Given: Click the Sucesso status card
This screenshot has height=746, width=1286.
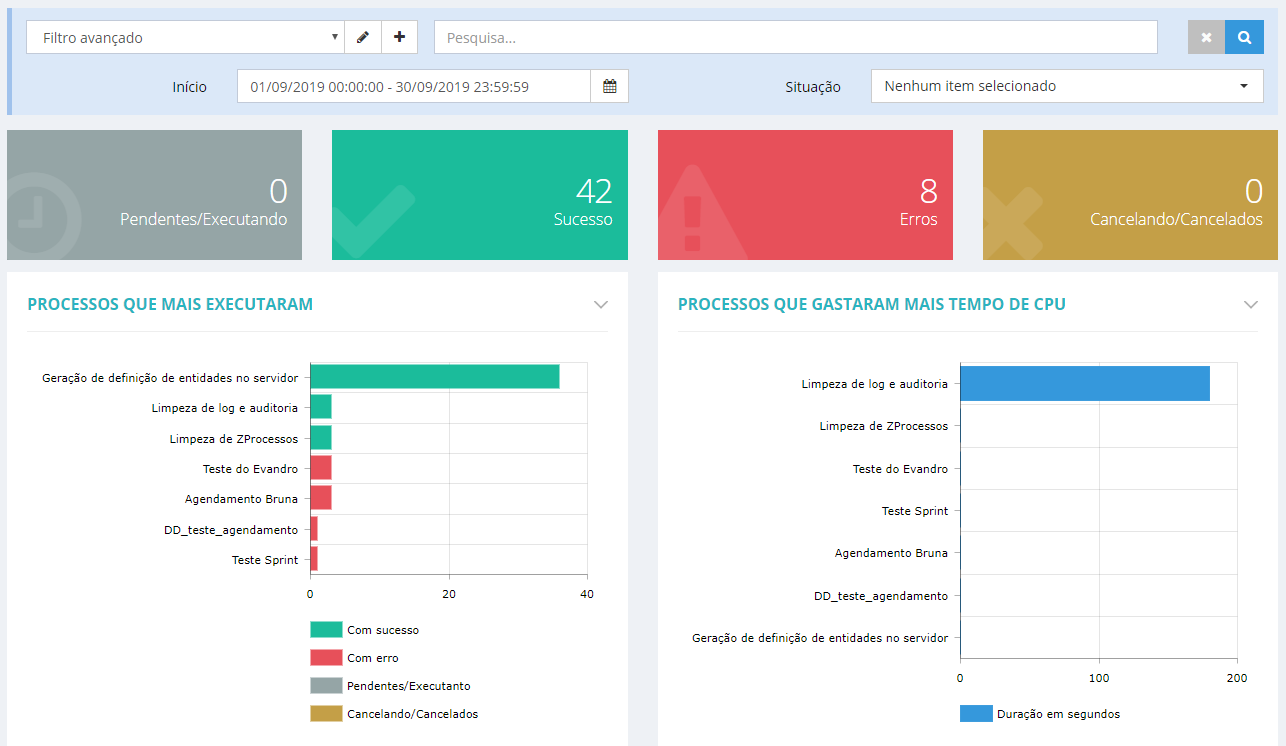Looking at the screenshot, I should tap(480, 195).
